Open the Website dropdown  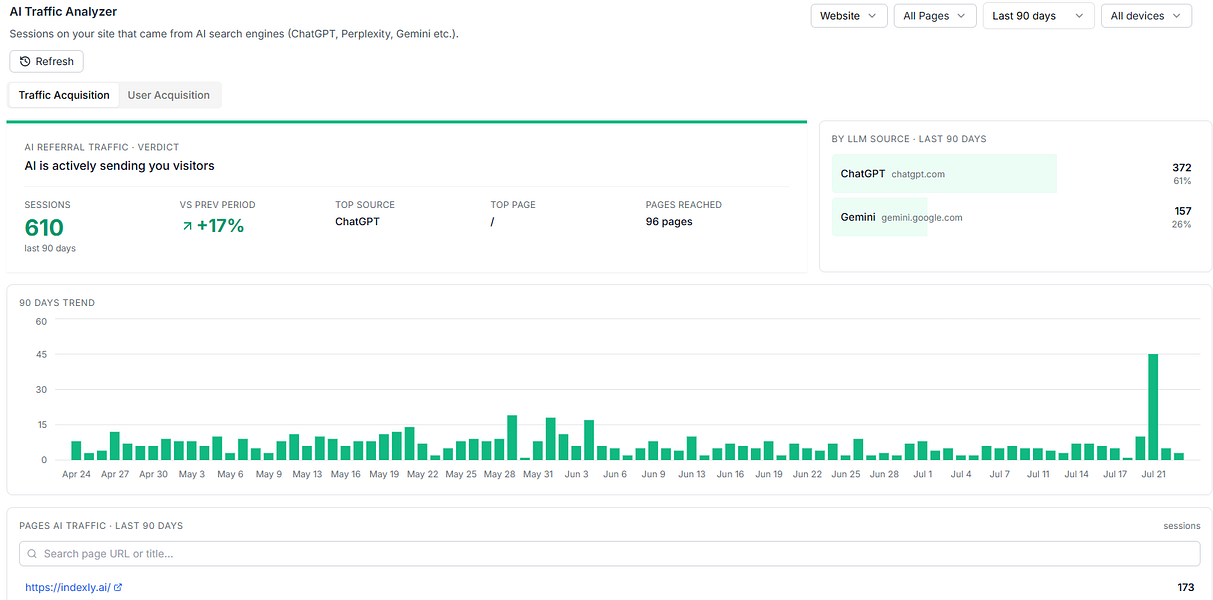tap(848, 16)
